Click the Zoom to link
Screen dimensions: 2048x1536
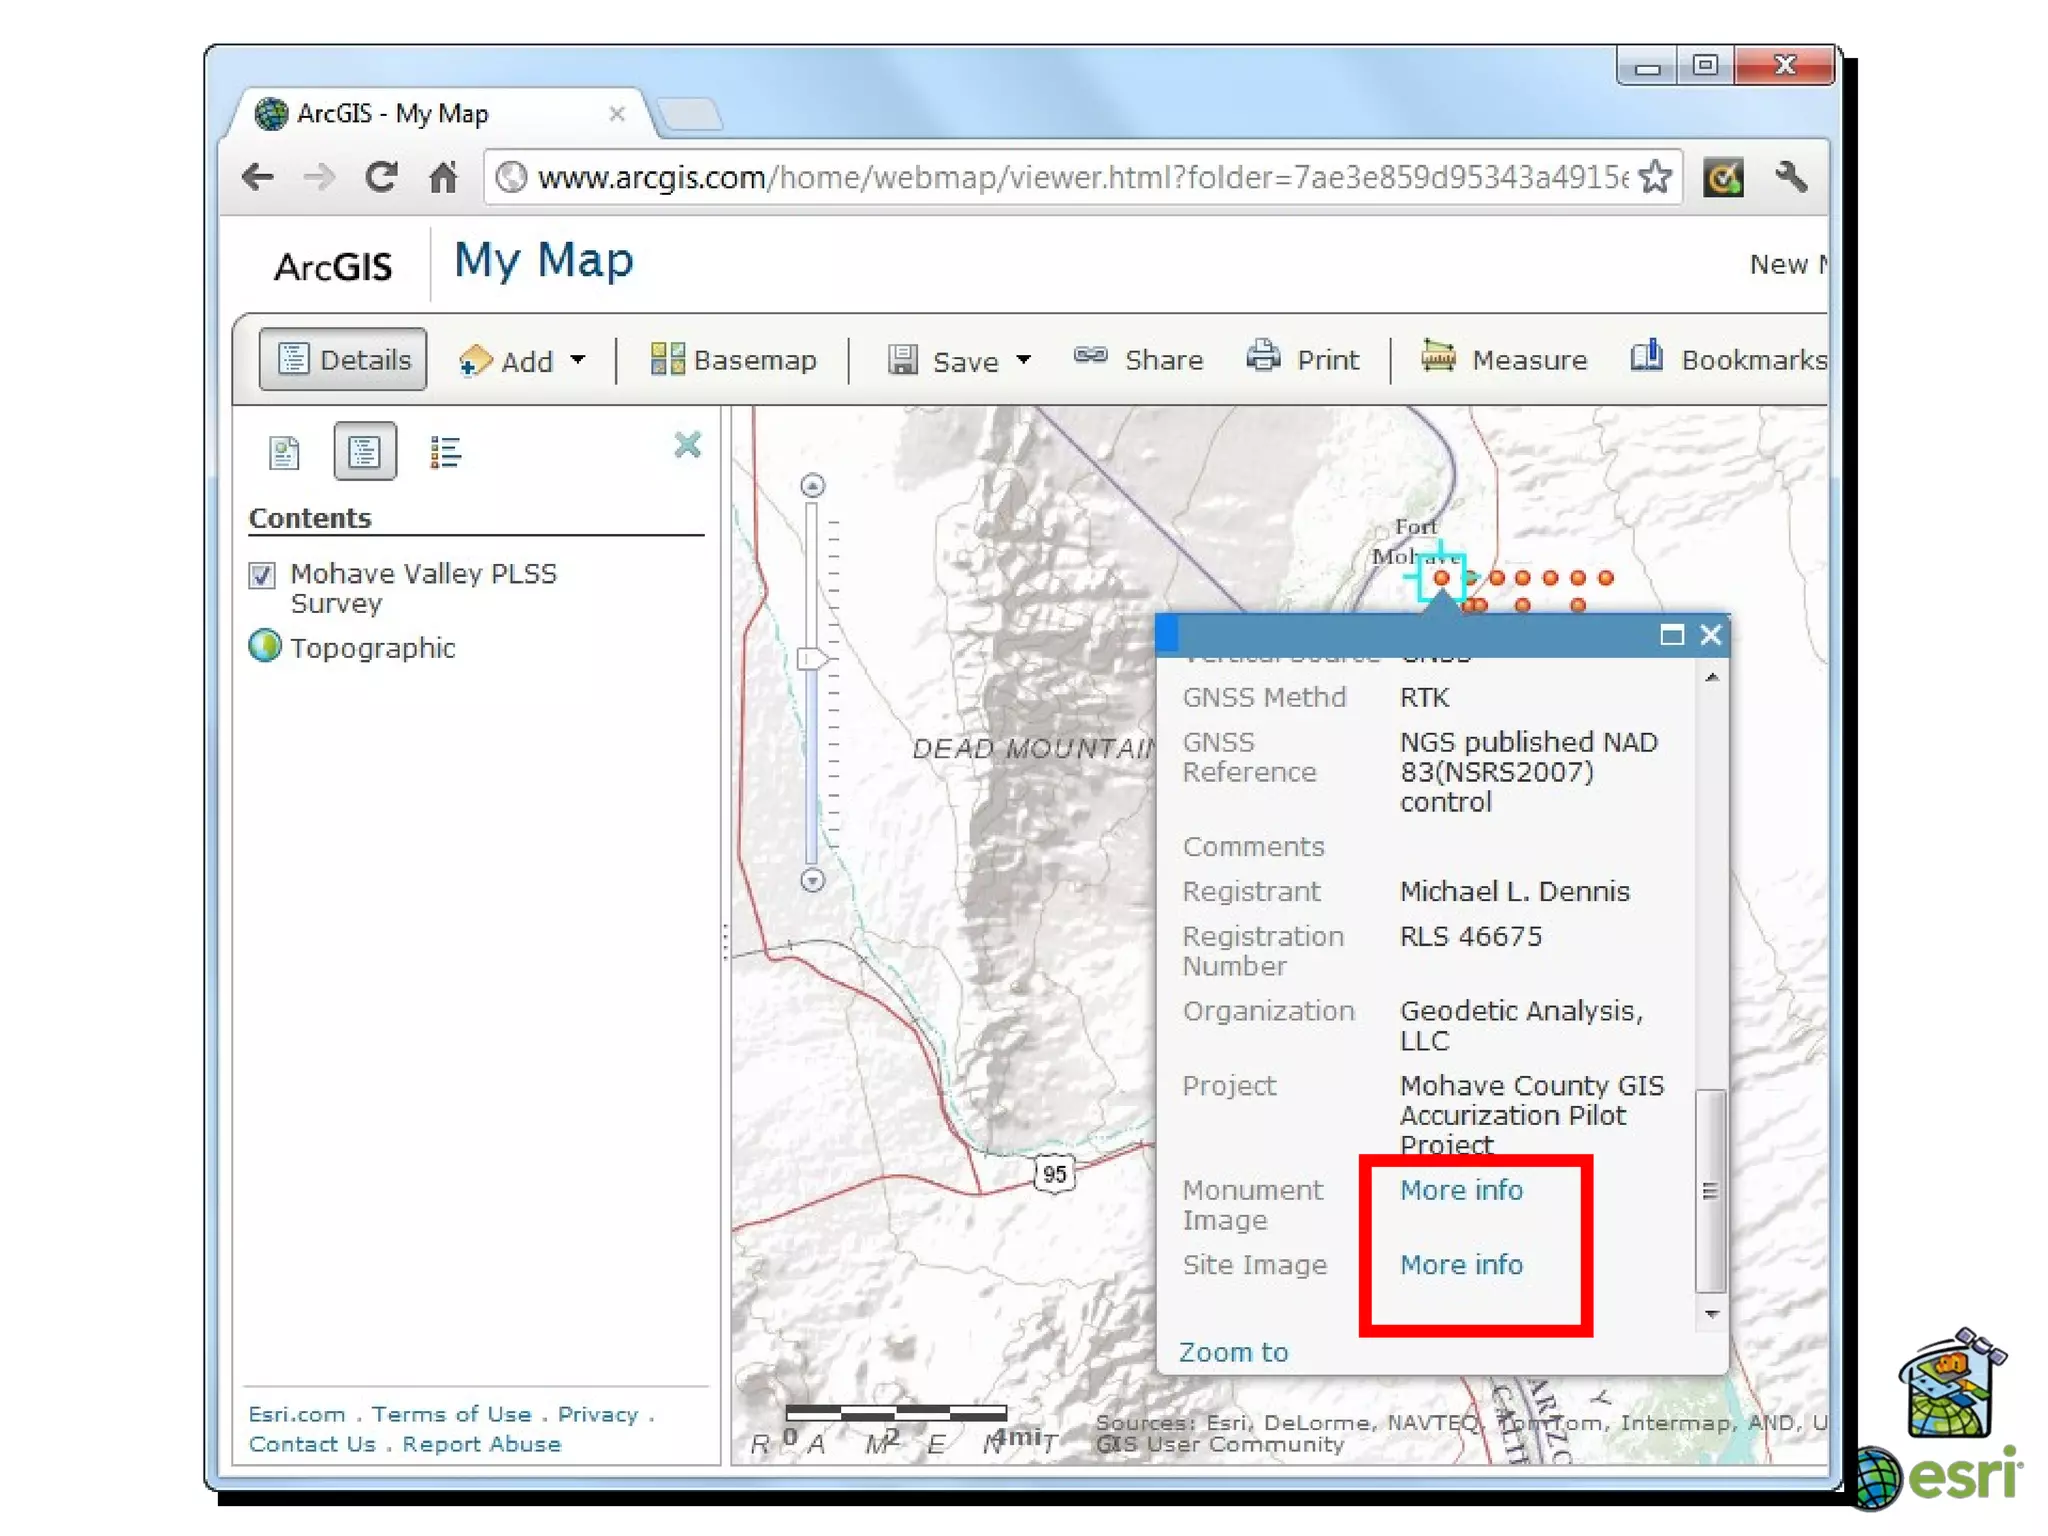click(1233, 1352)
